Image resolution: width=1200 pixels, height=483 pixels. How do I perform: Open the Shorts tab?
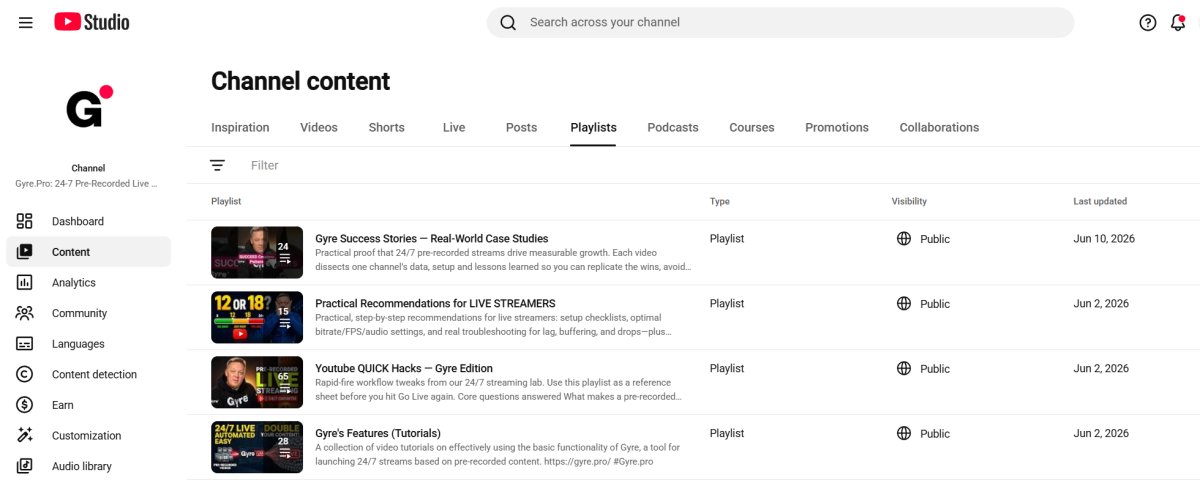click(386, 127)
